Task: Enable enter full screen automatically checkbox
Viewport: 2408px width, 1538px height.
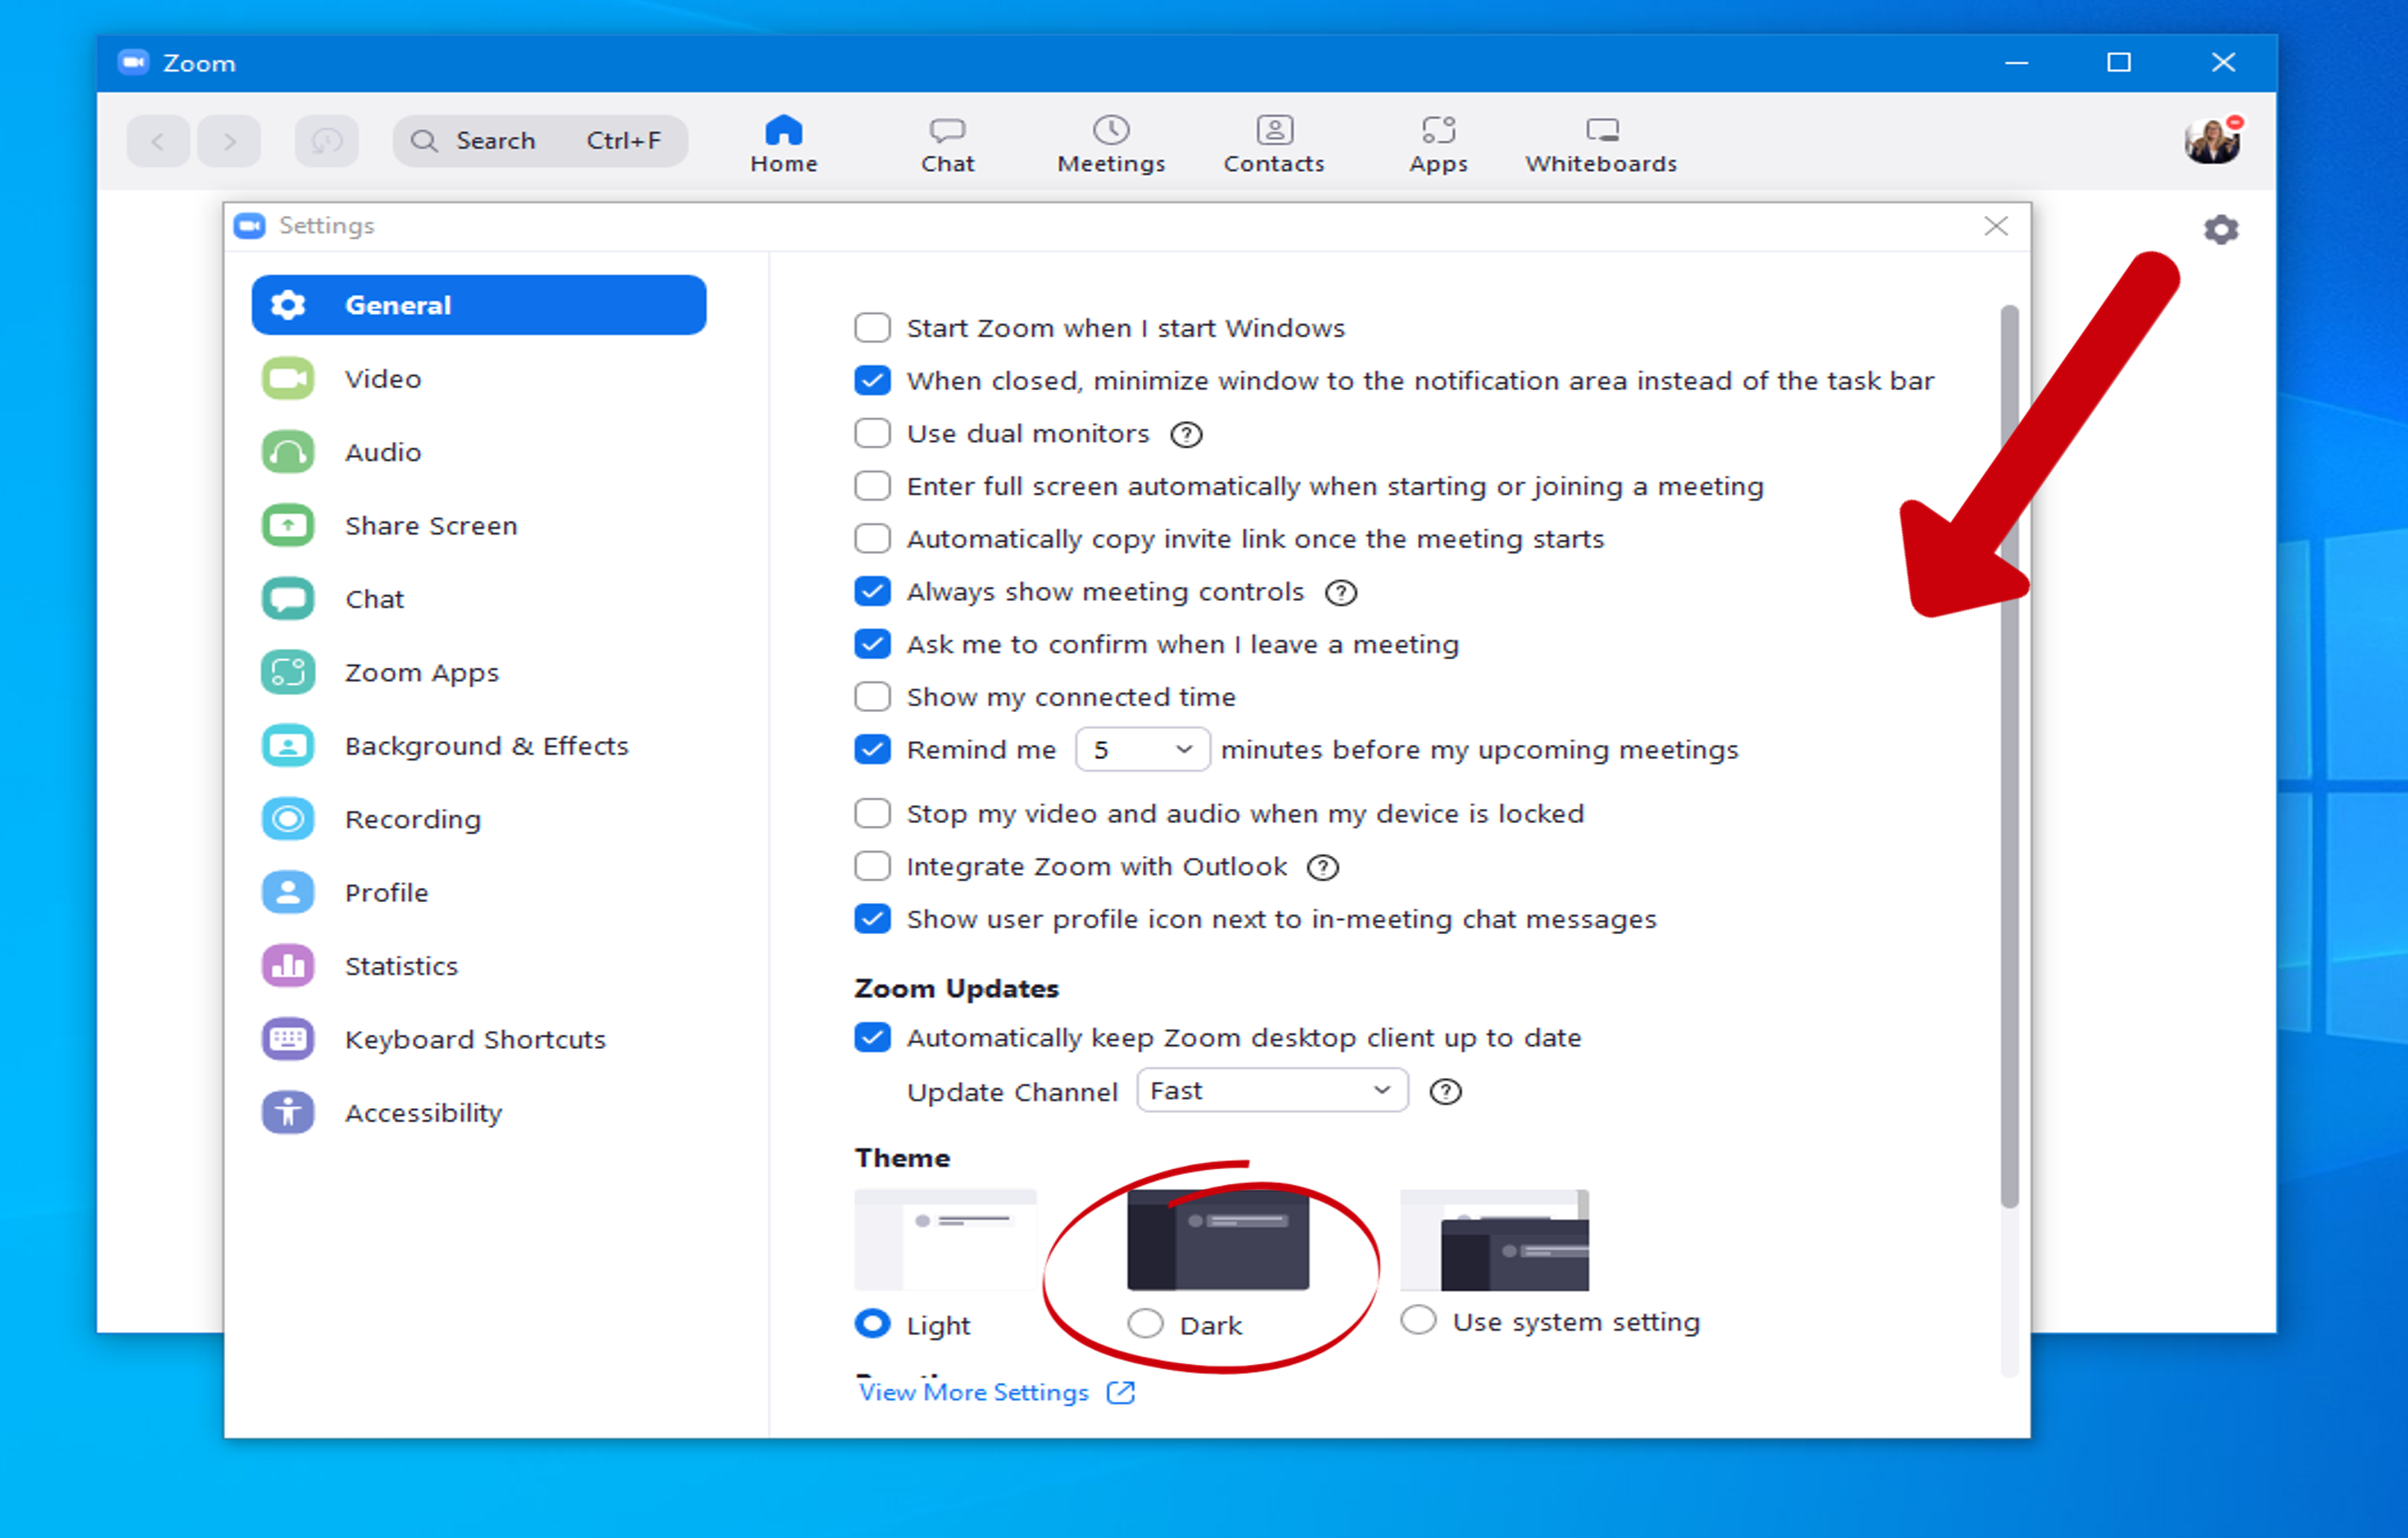Action: click(x=872, y=486)
